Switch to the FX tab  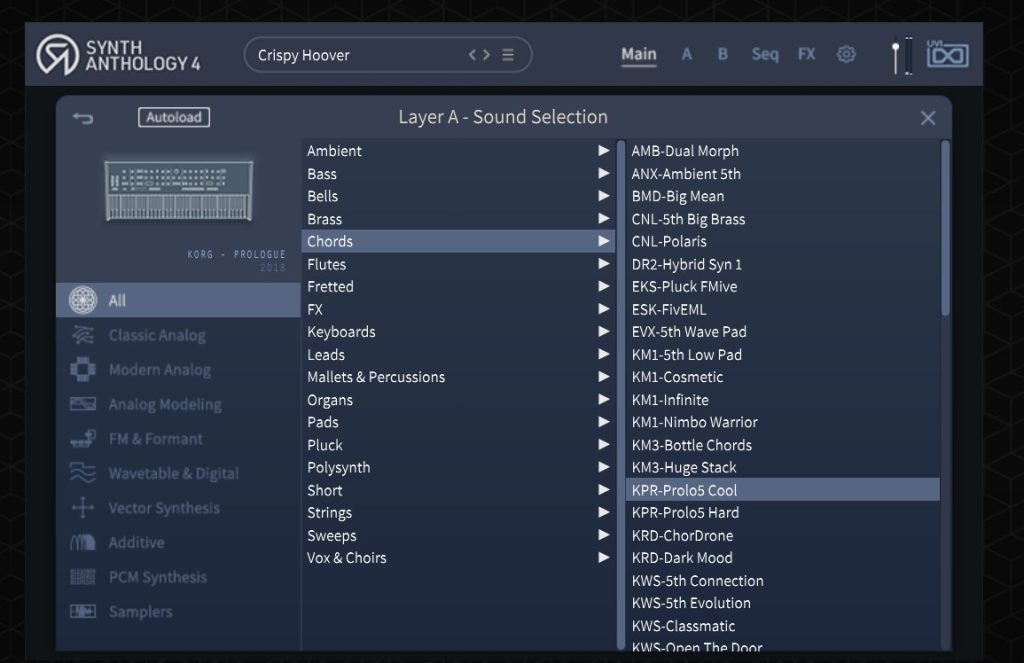pyautogui.click(x=806, y=55)
